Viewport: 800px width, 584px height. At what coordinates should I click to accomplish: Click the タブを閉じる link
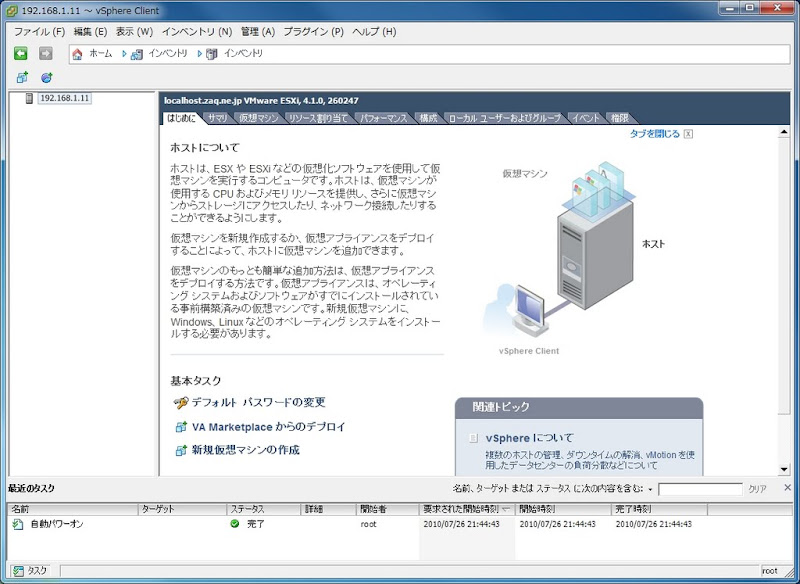(x=655, y=134)
